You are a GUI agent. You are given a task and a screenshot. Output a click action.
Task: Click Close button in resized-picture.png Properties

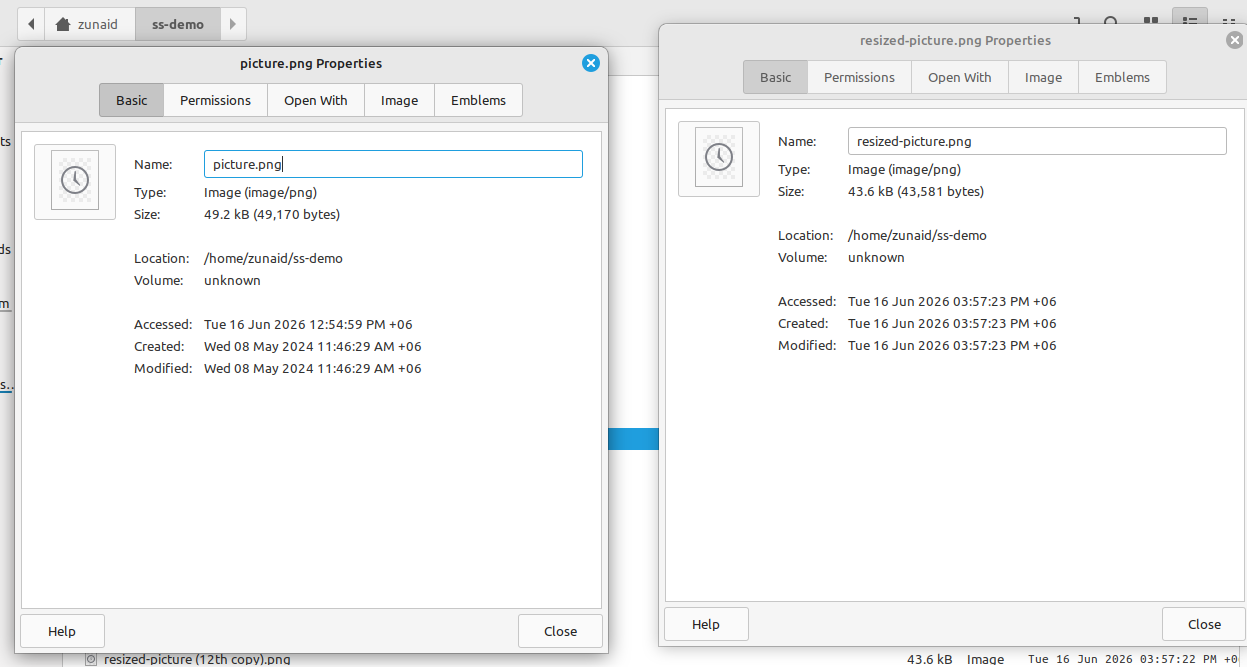pyautogui.click(x=1204, y=624)
